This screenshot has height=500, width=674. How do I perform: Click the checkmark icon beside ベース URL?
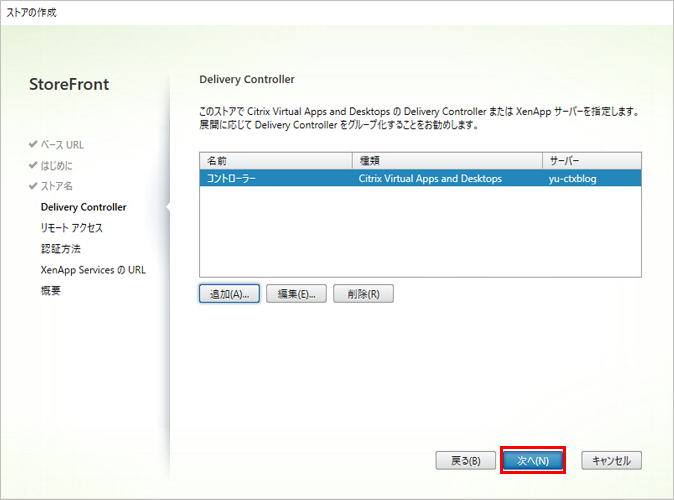tap(33, 145)
